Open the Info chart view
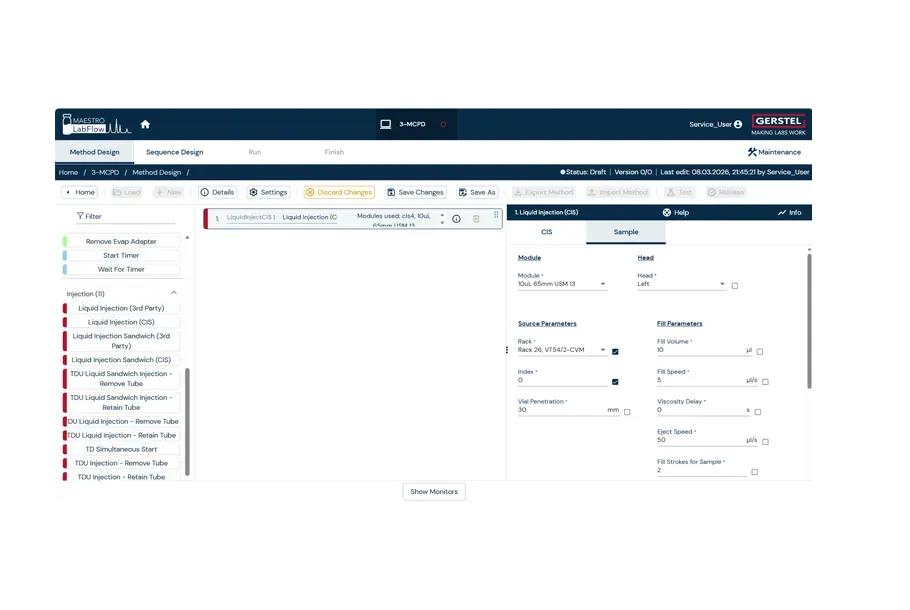This screenshot has width=910, height=610. point(789,212)
